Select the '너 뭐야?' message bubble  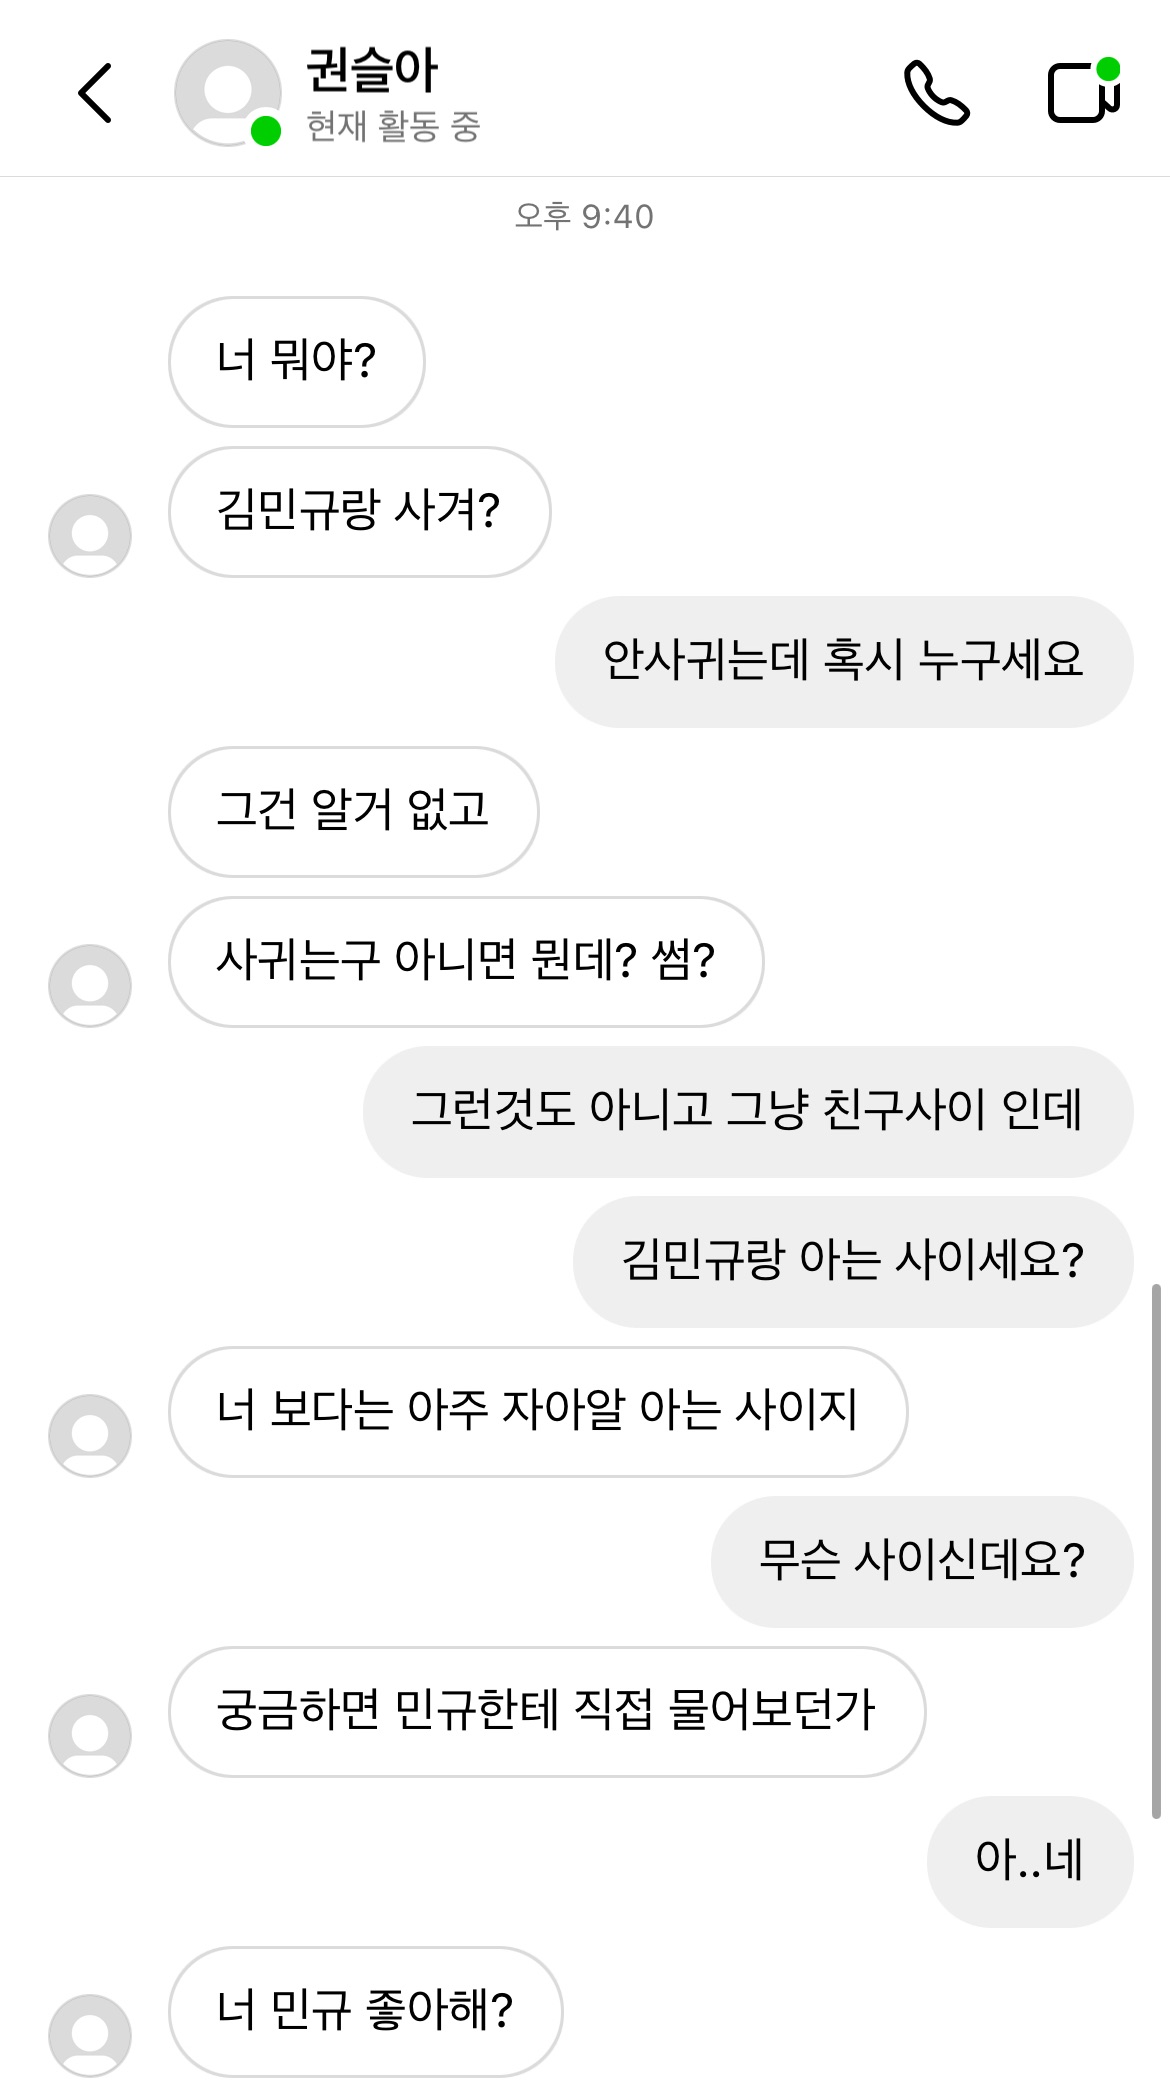click(297, 361)
